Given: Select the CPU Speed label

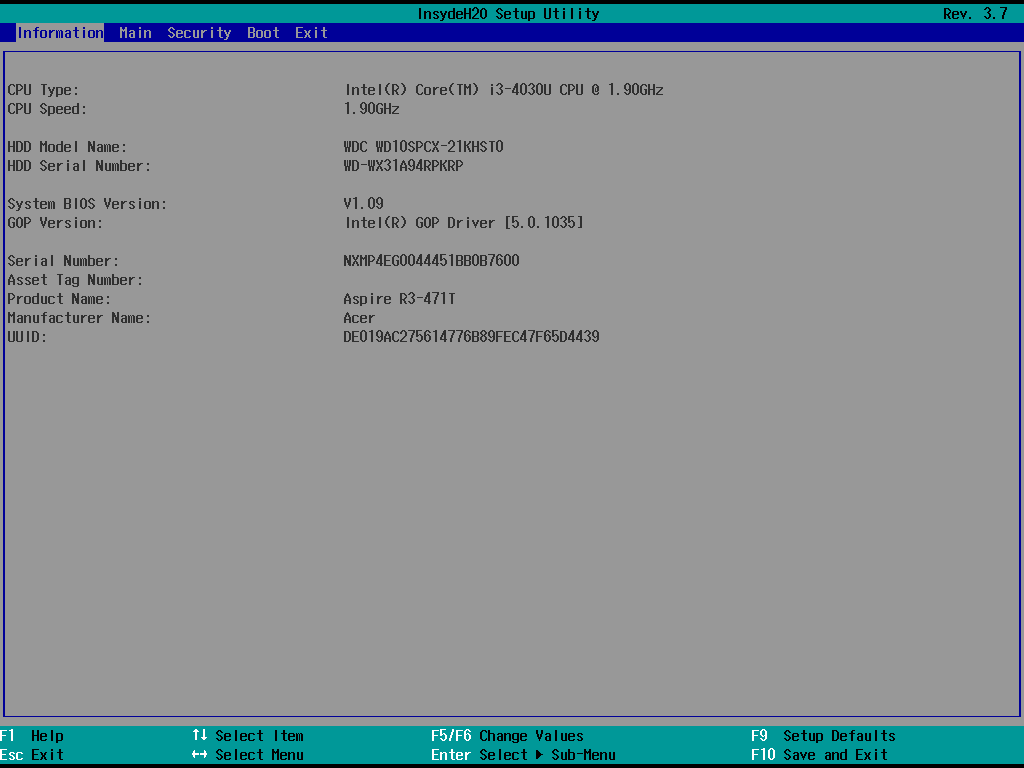Looking at the screenshot, I should click(47, 109).
